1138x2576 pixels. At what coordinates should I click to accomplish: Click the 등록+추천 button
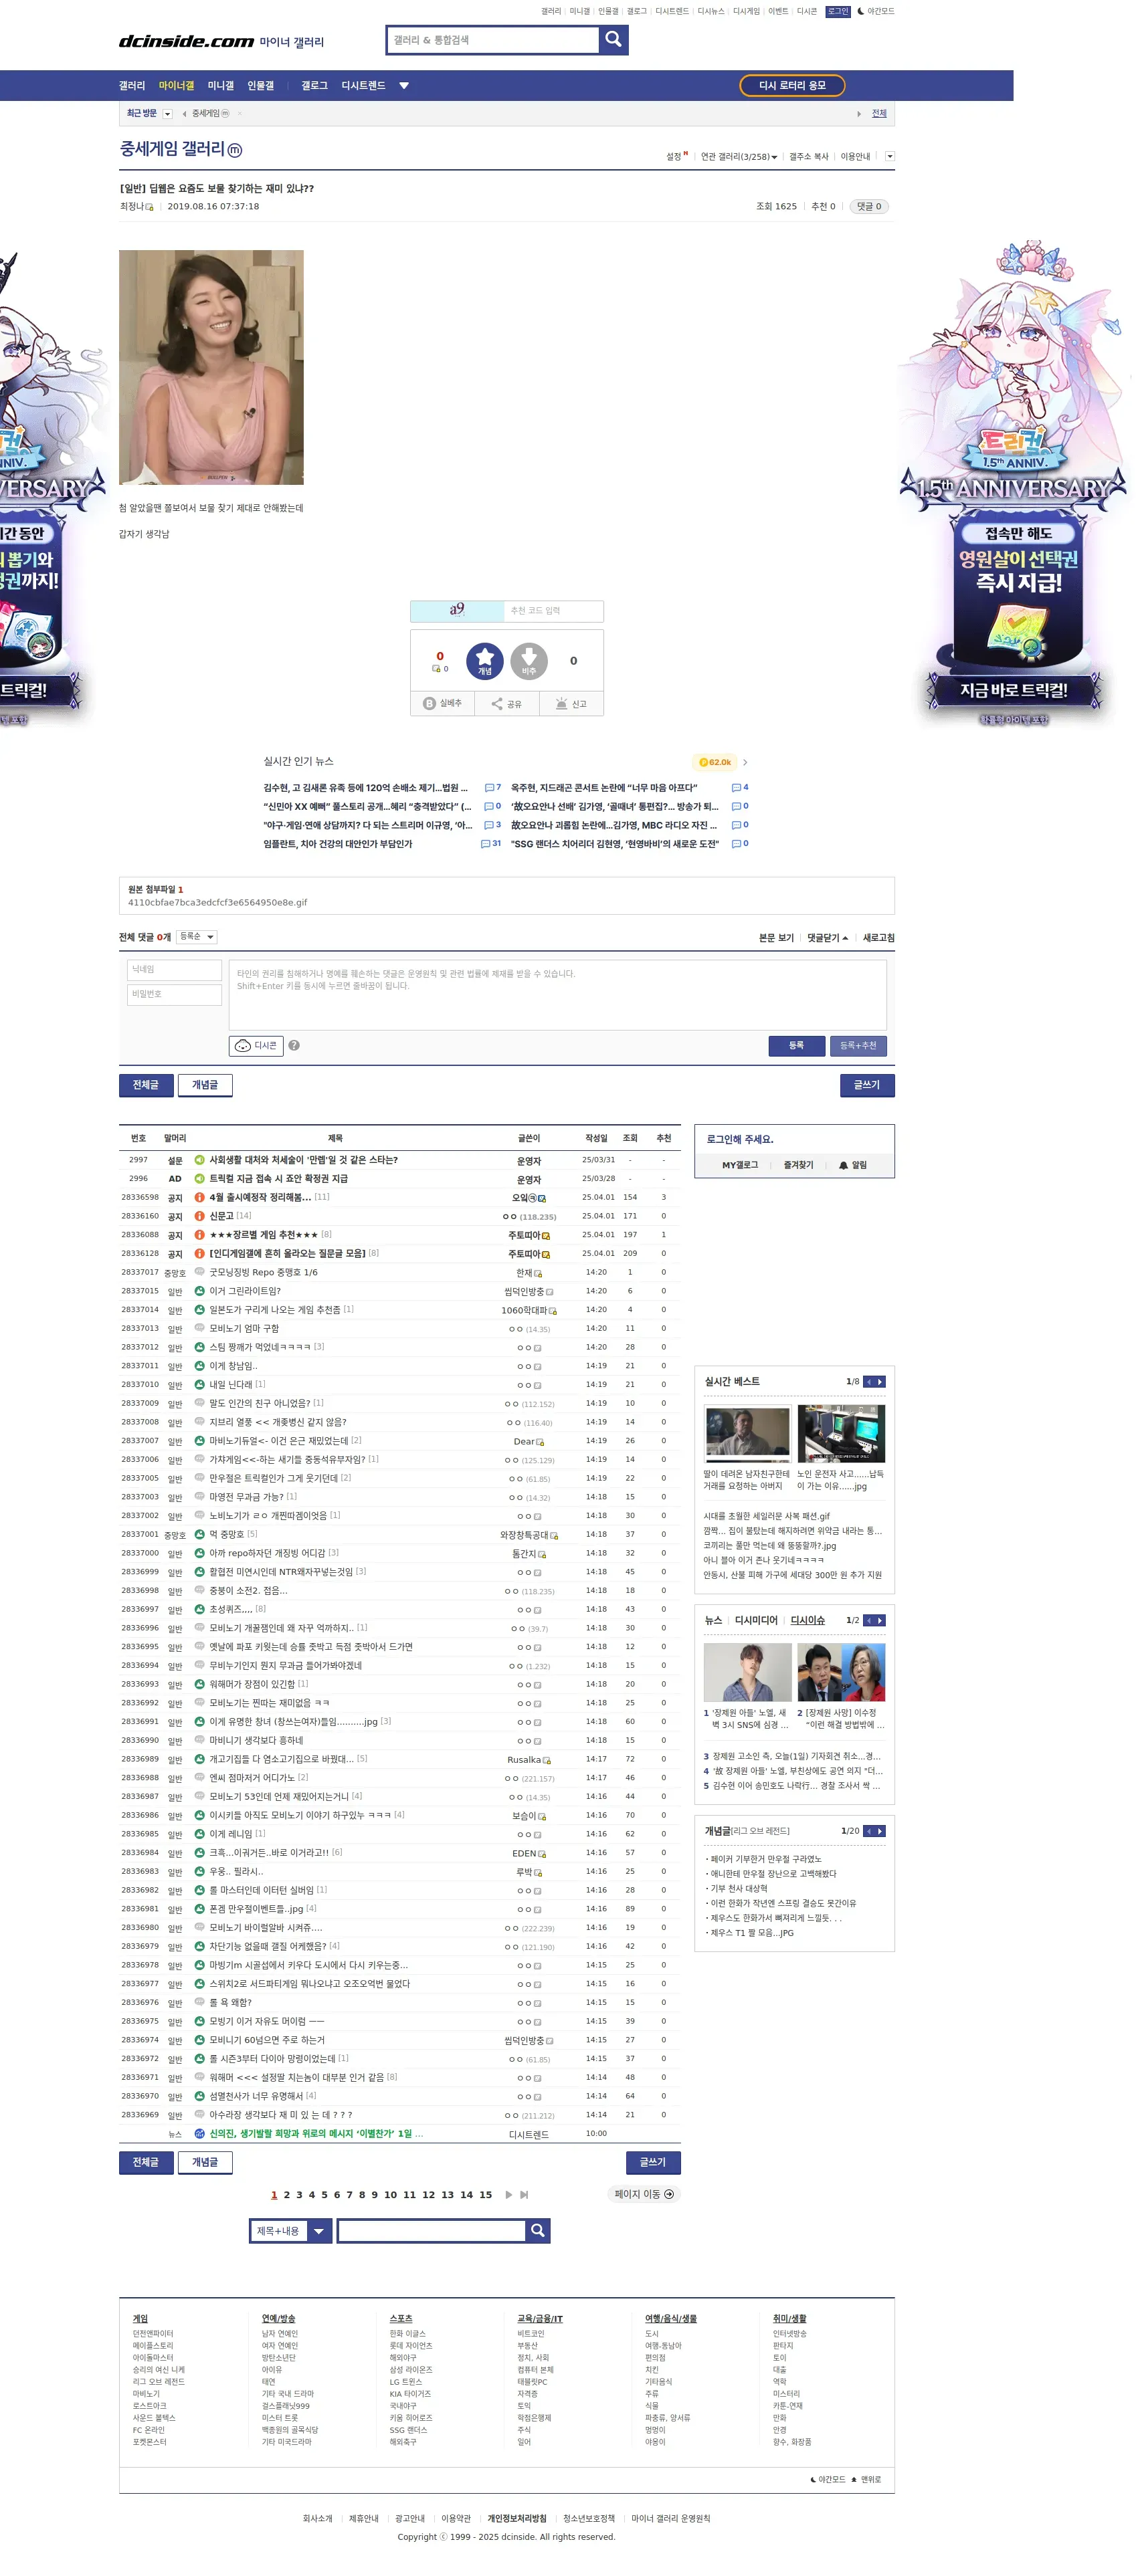[x=858, y=1045]
